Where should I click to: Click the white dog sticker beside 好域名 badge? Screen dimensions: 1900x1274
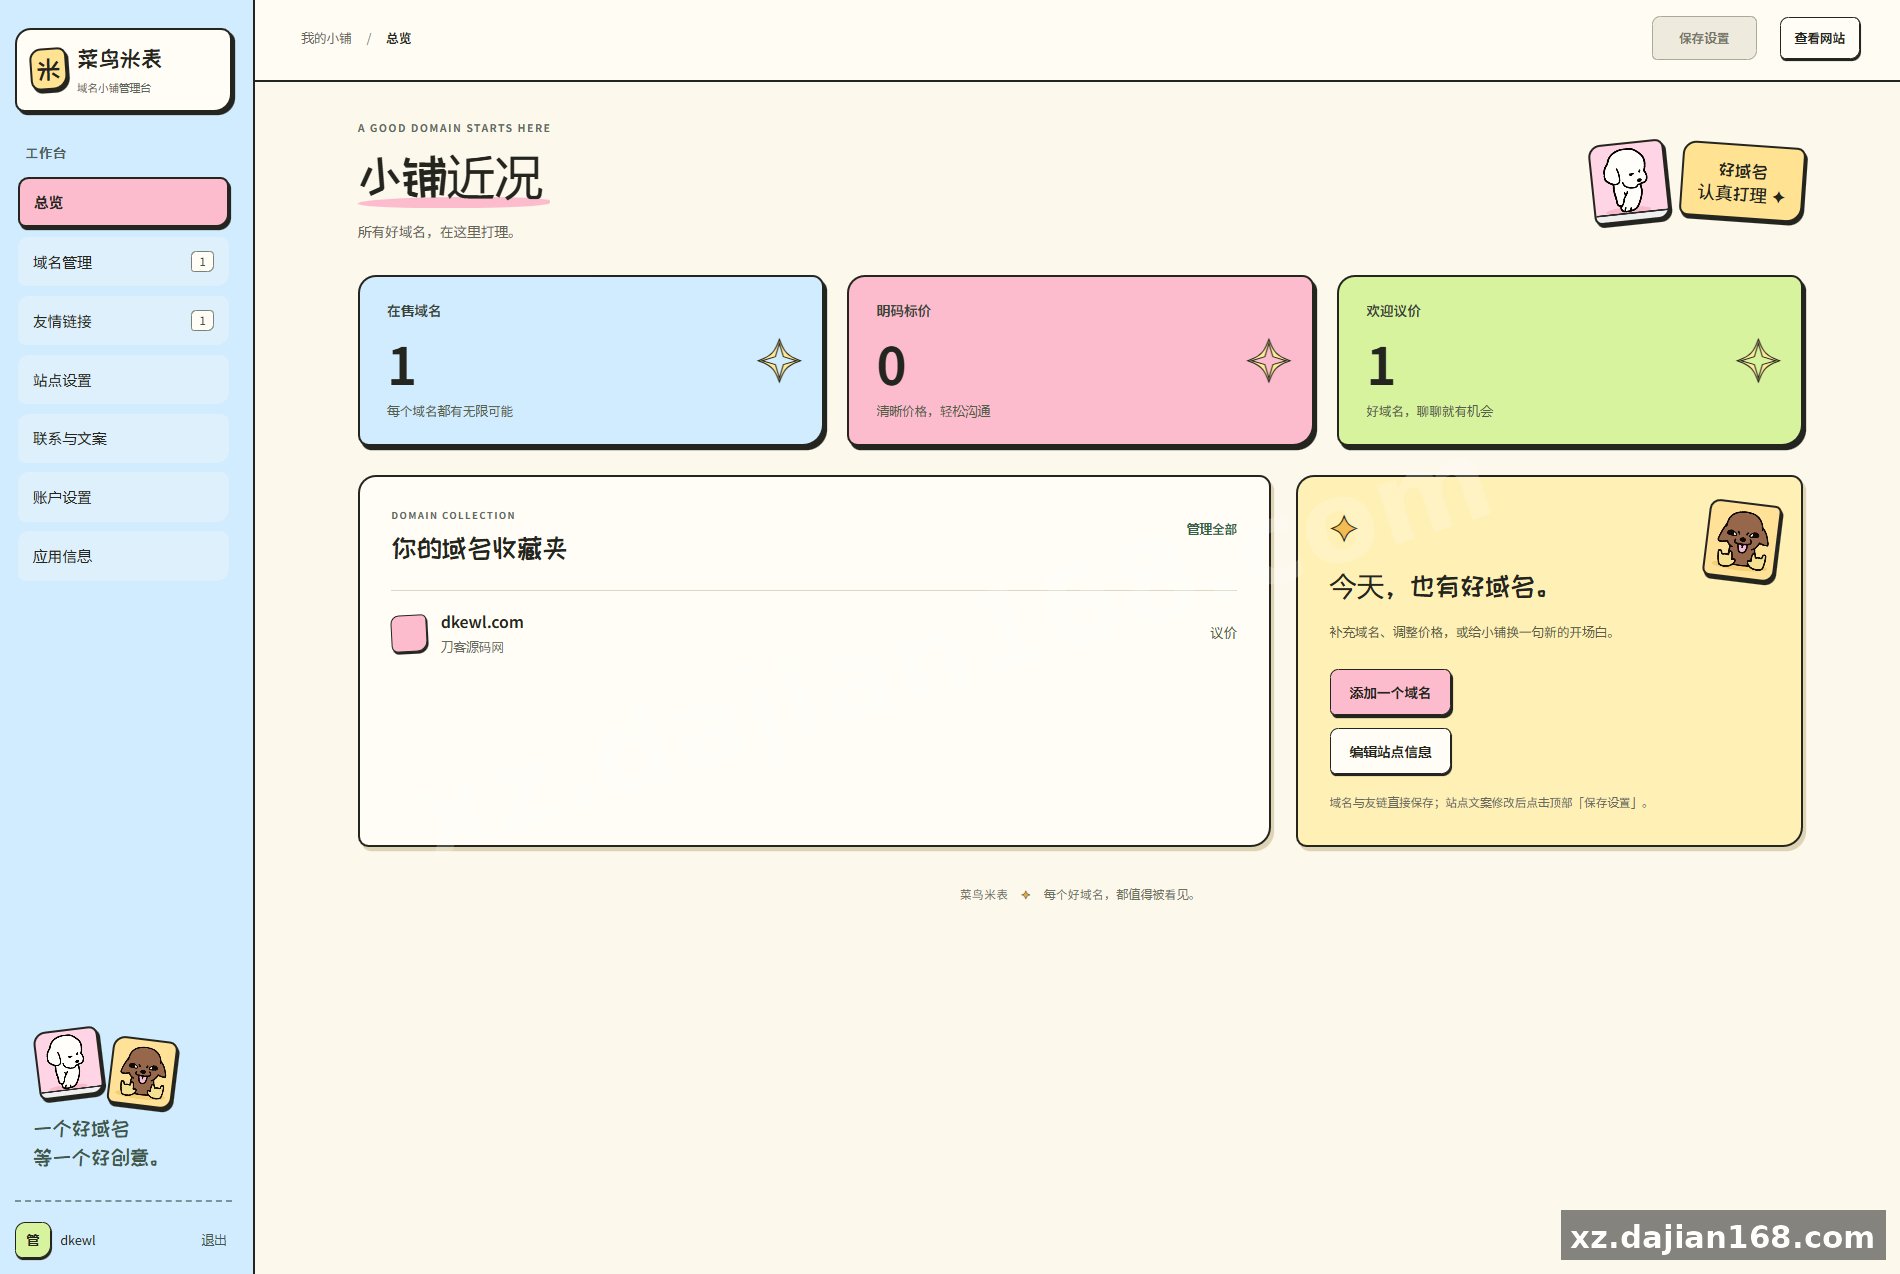point(1629,182)
